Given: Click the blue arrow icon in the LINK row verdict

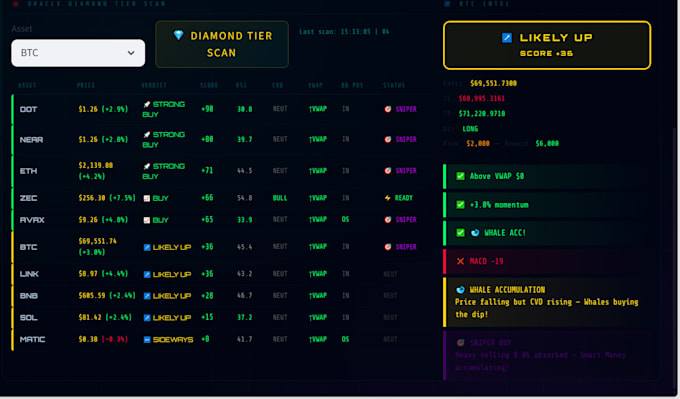Looking at the screenshot, I should [147, 275].
